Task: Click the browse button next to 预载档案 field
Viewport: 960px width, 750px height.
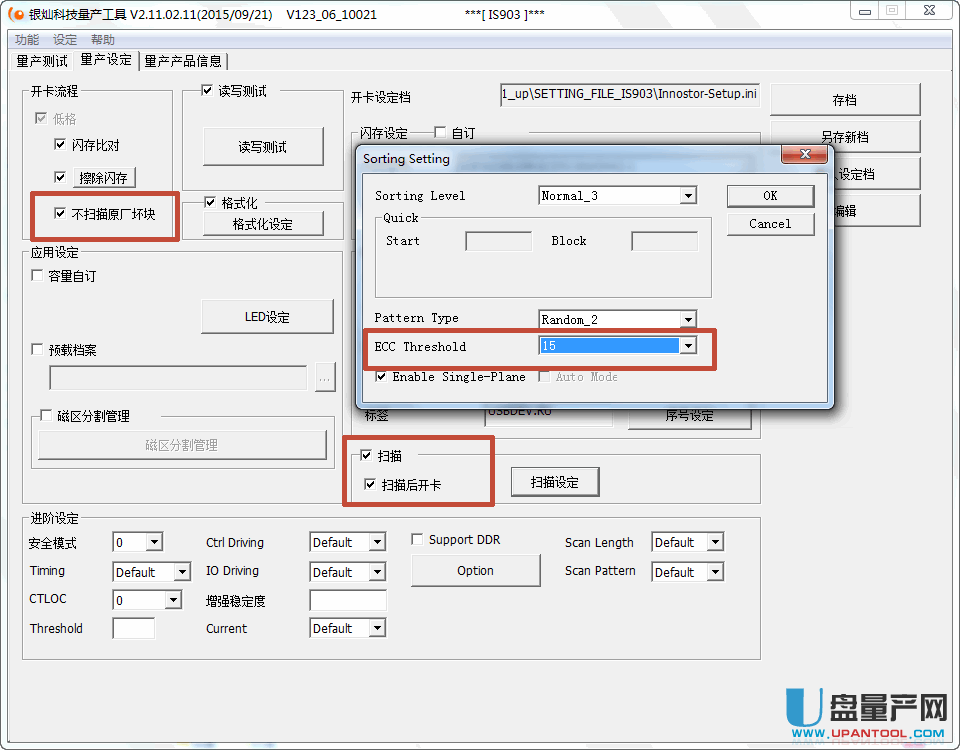Action: (324, 378)
